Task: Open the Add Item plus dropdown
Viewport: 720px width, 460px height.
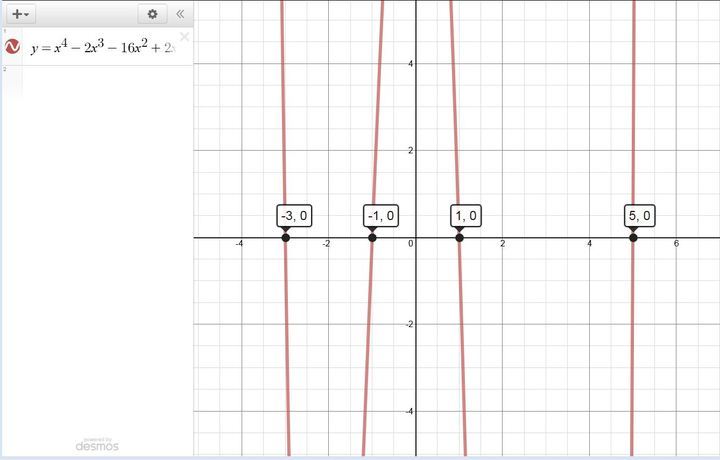Action: (21, 14)
